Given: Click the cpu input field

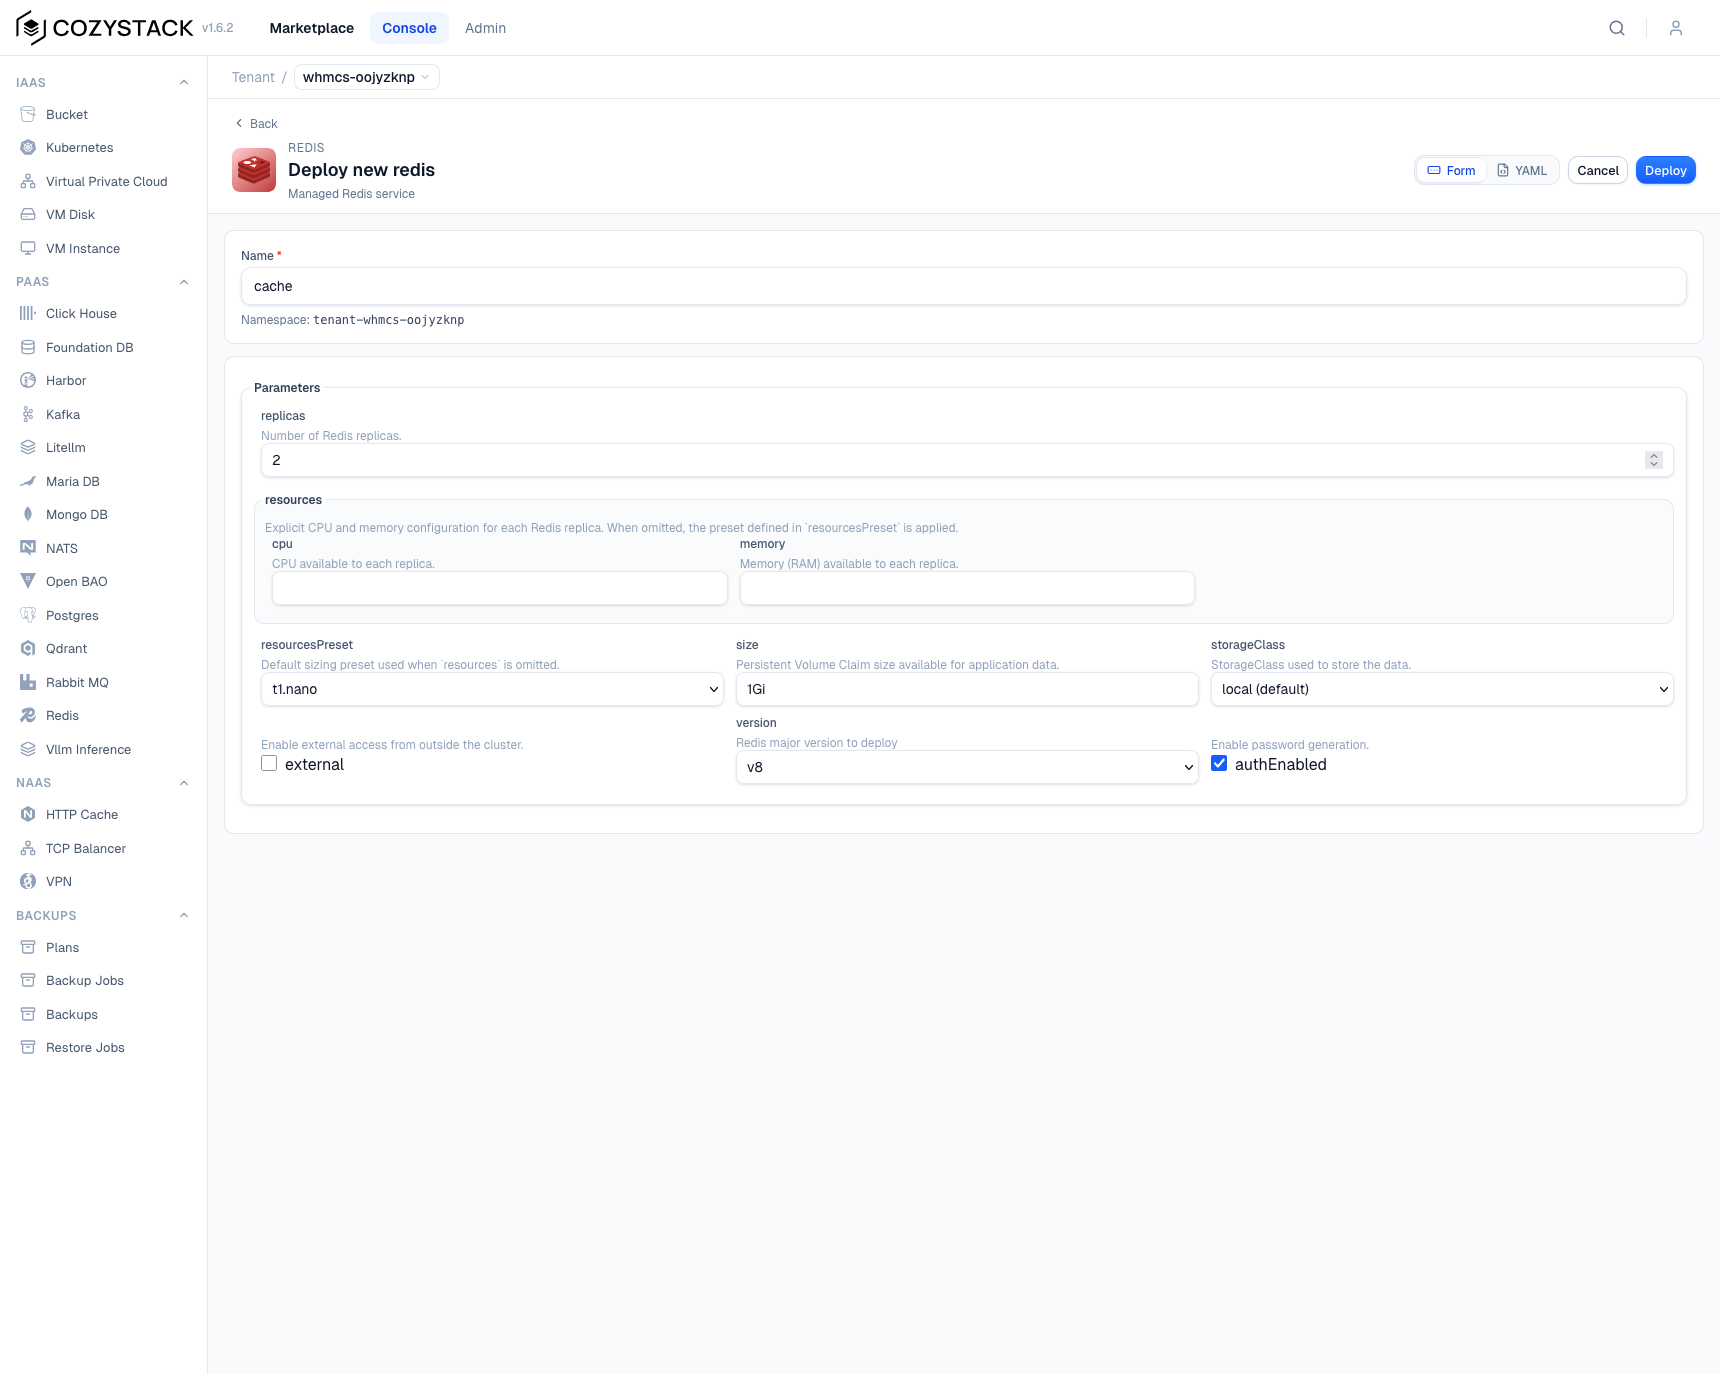Looking at the screenshot, I should point(500,588).
